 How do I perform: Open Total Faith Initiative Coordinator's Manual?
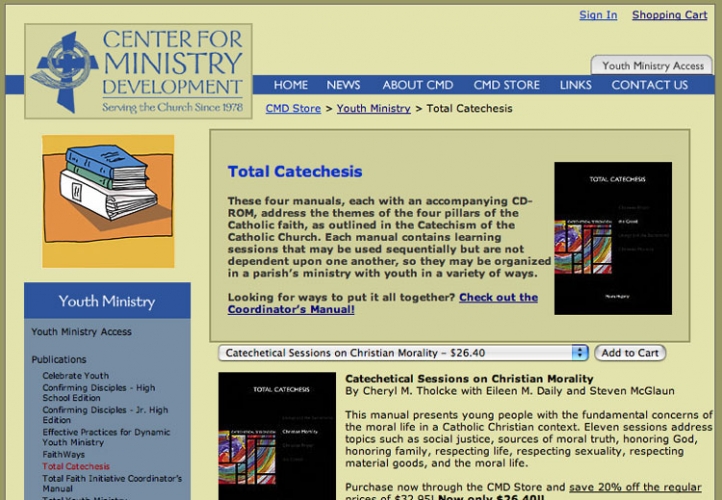[x=112, y=483]
